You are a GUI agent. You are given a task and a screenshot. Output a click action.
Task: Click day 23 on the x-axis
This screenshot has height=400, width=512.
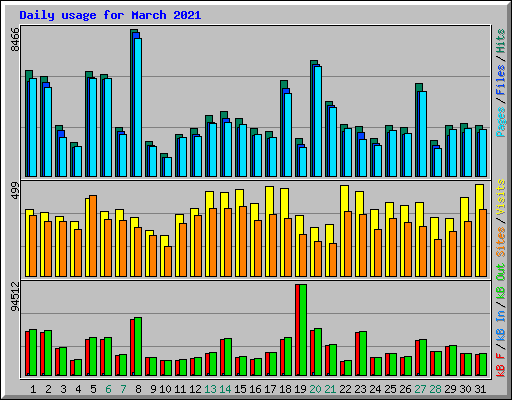[x=360, y=389]
